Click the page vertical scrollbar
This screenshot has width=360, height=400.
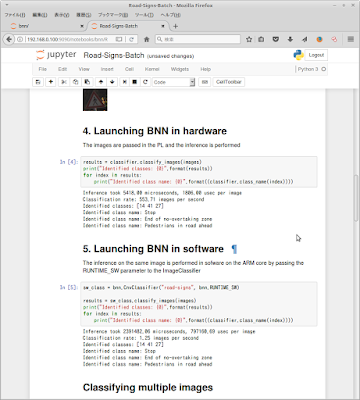356,197
